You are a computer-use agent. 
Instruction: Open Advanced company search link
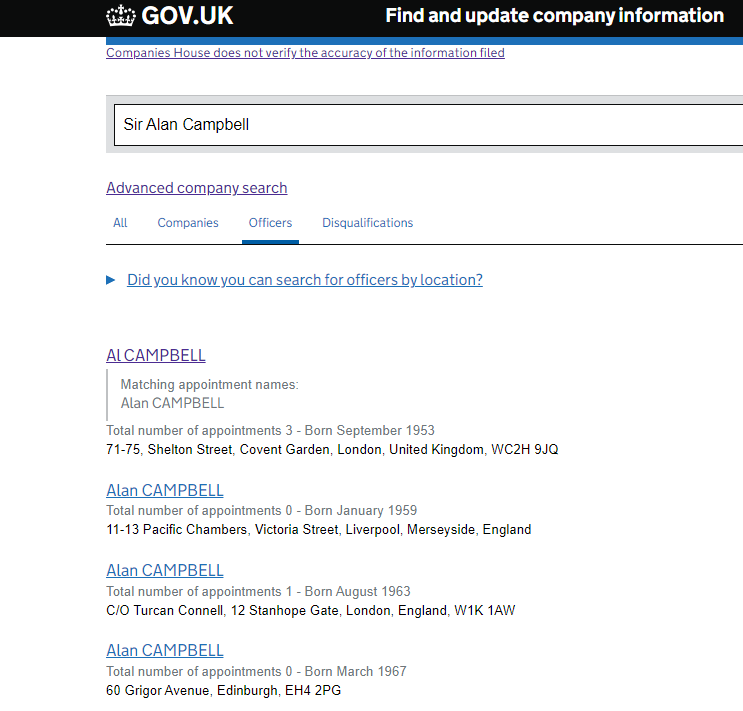tap(197, 188)
